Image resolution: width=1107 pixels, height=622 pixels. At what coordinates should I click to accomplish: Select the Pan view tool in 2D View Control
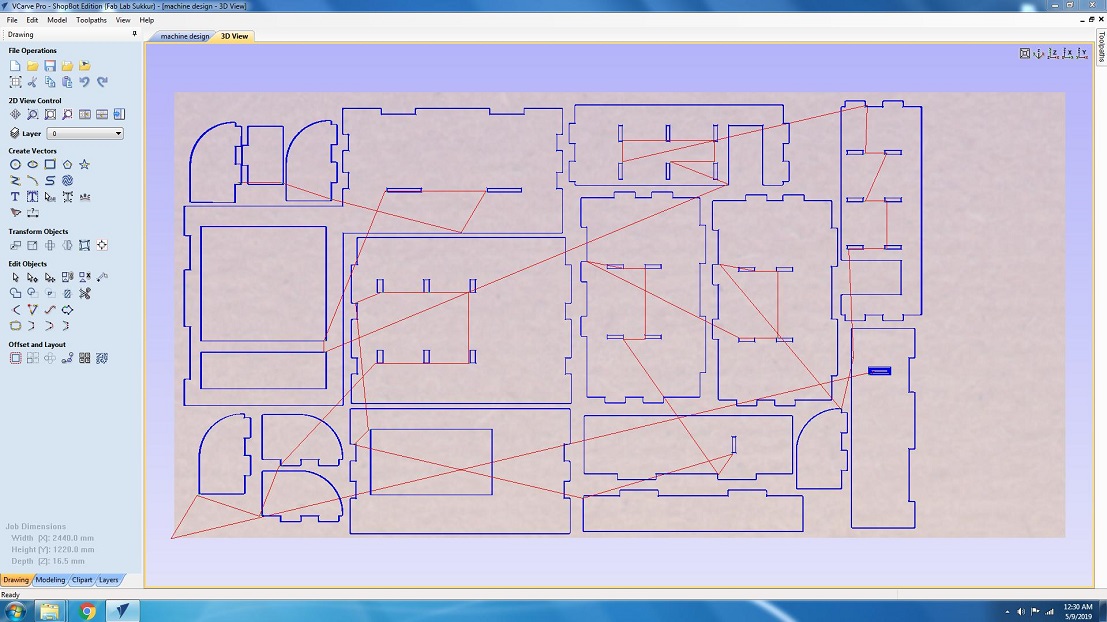point(15,114)
